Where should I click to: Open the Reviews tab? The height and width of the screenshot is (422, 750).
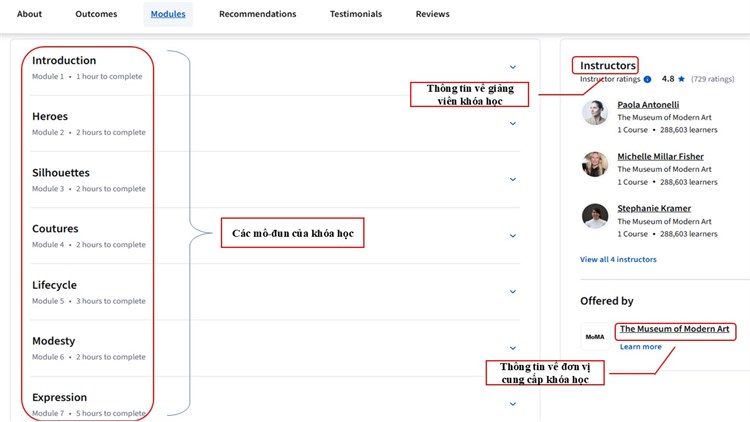[x=432, y=14]
